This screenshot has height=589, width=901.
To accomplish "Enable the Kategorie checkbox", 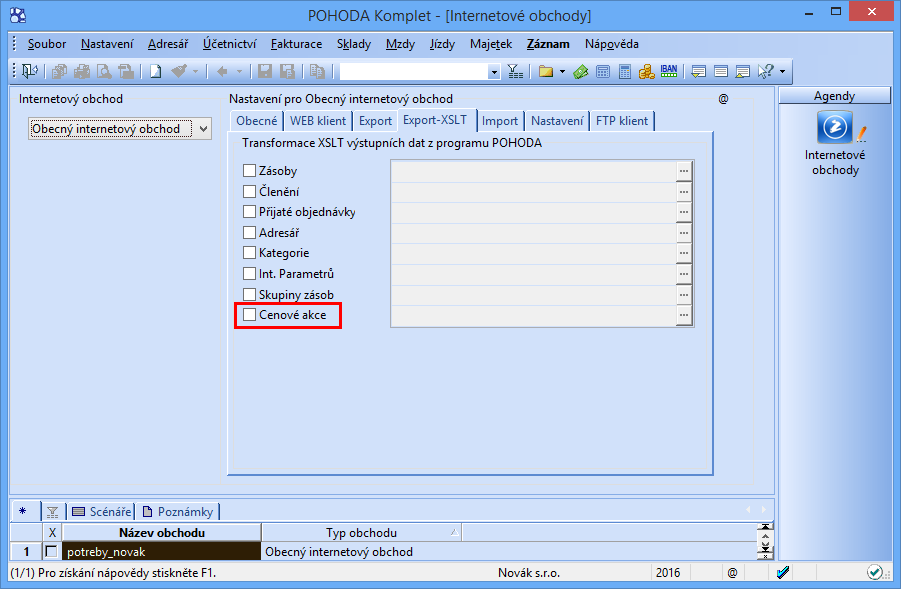I will click(249, 252).
